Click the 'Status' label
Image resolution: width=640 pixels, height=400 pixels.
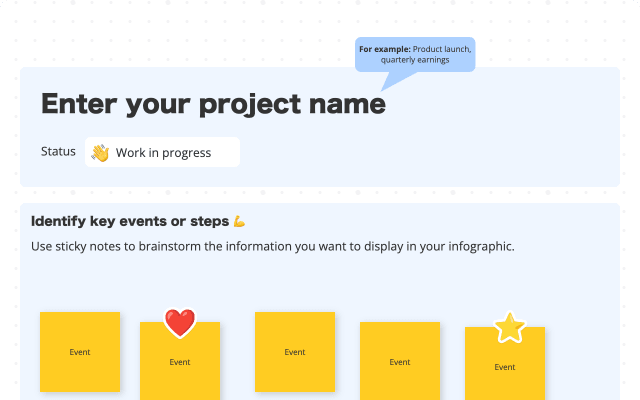(x=58, y=152)
